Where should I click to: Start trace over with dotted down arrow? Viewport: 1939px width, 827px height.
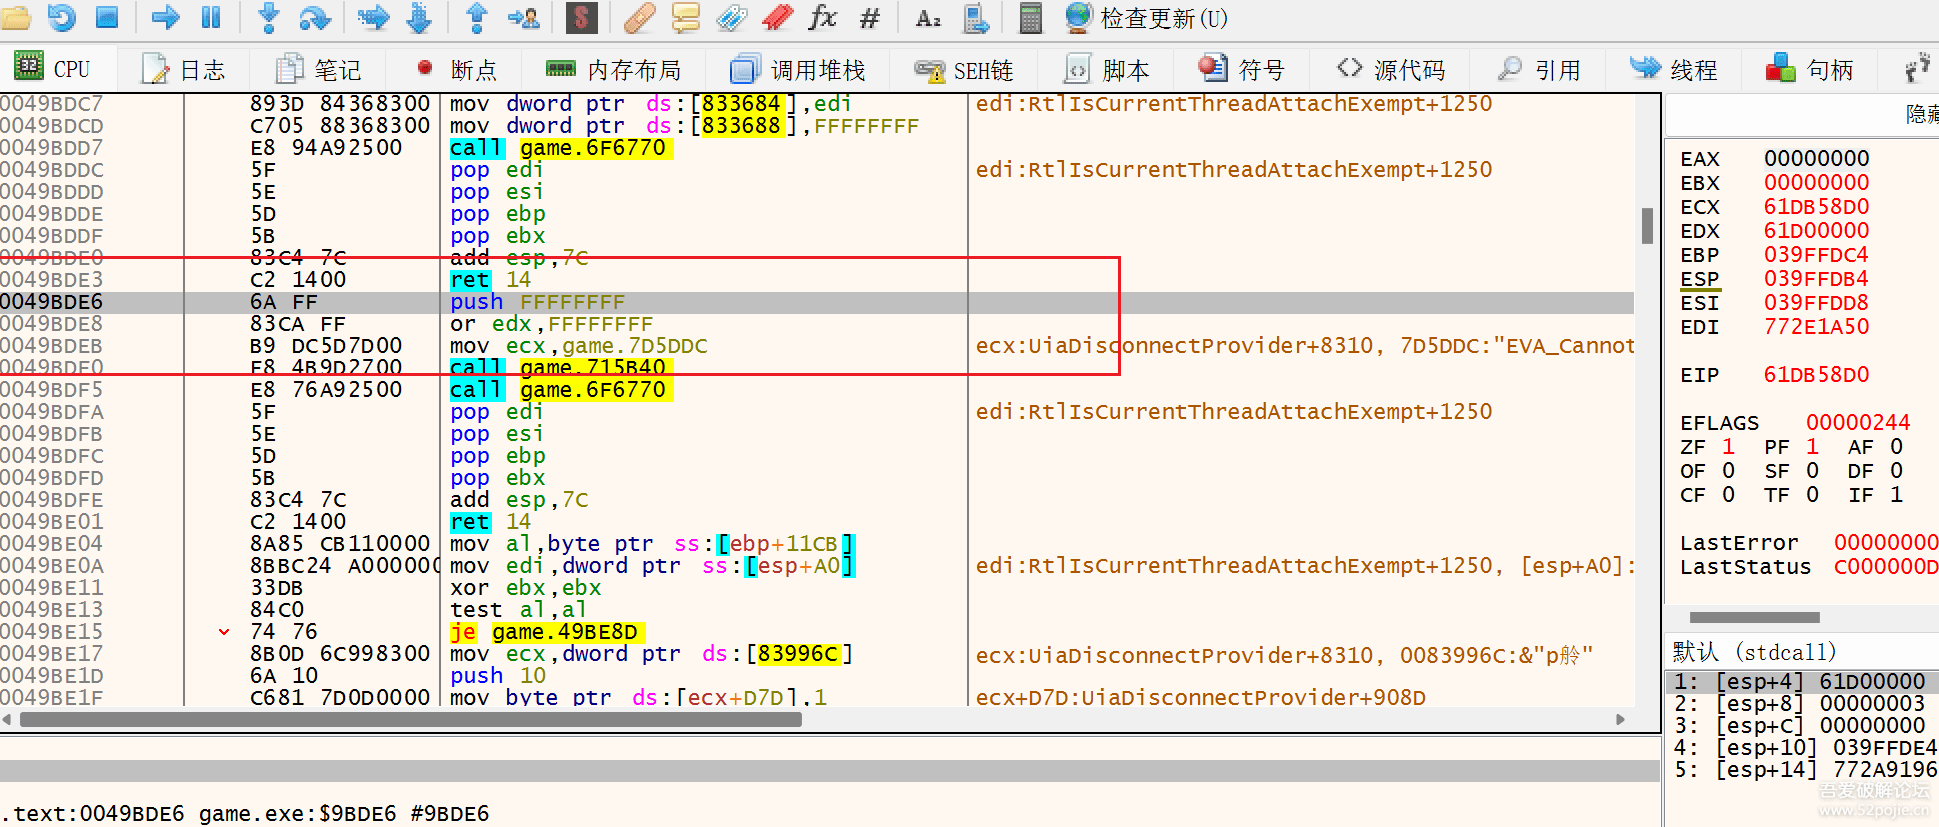coord(419,17)
